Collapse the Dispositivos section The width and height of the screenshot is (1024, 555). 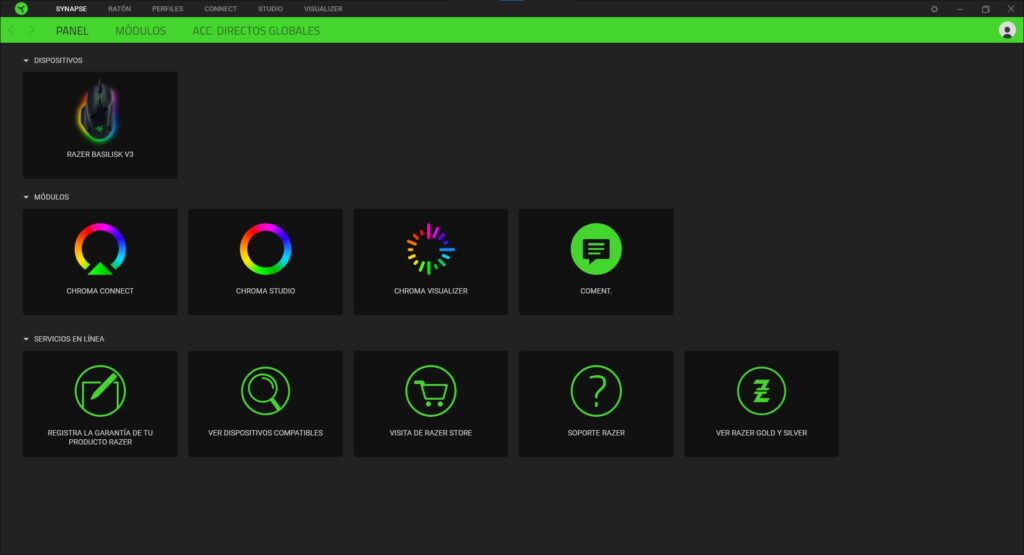click(26, 61)
